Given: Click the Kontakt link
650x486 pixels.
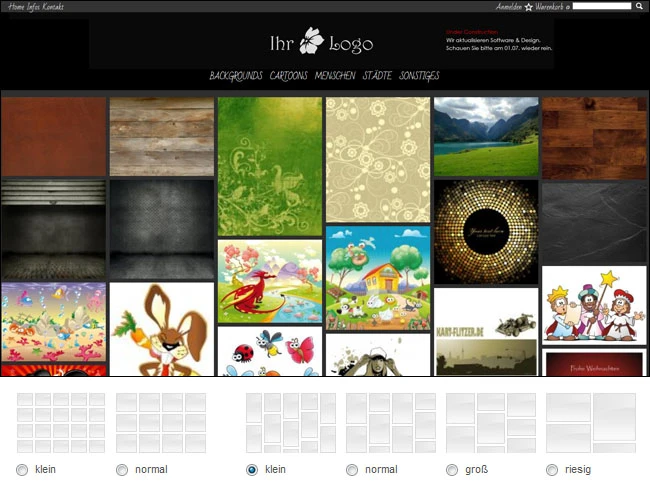Looking at the screenshot, I should [53, 7].
